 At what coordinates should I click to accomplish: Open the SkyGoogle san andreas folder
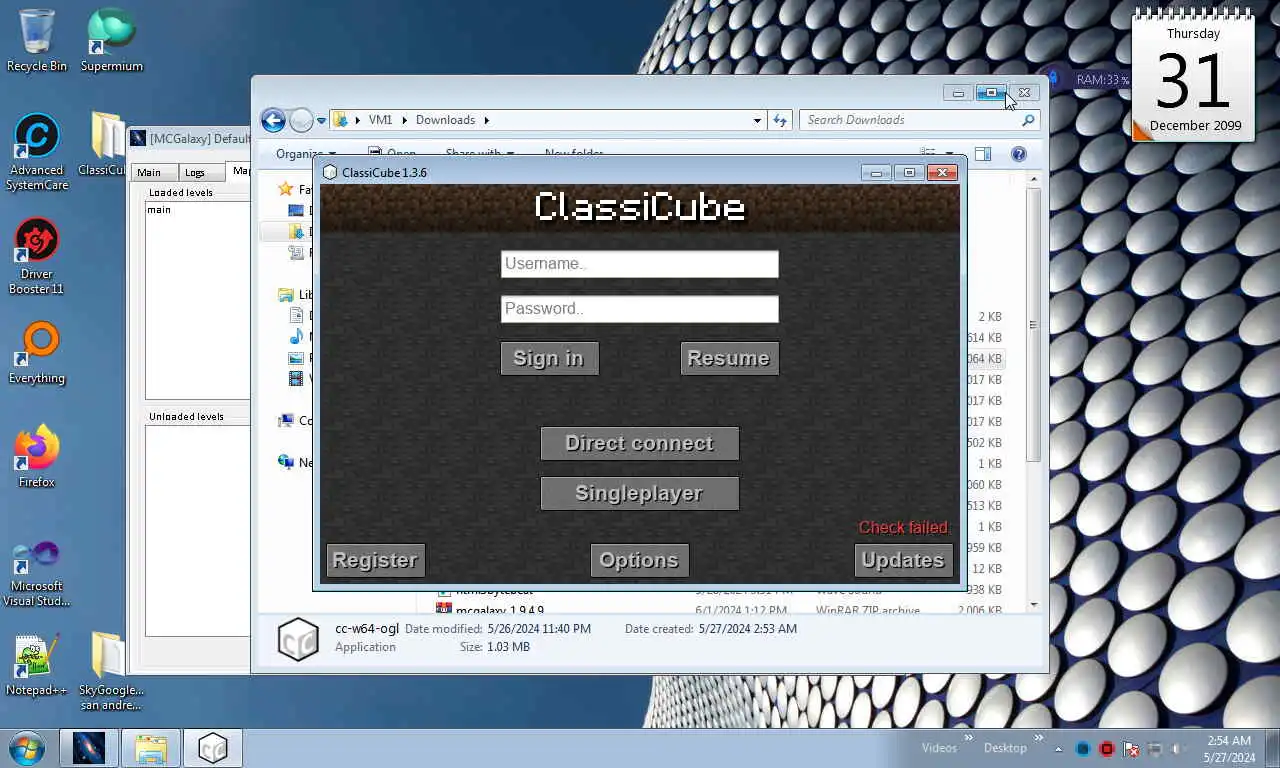pyautogui.click(x=111, y=670)
